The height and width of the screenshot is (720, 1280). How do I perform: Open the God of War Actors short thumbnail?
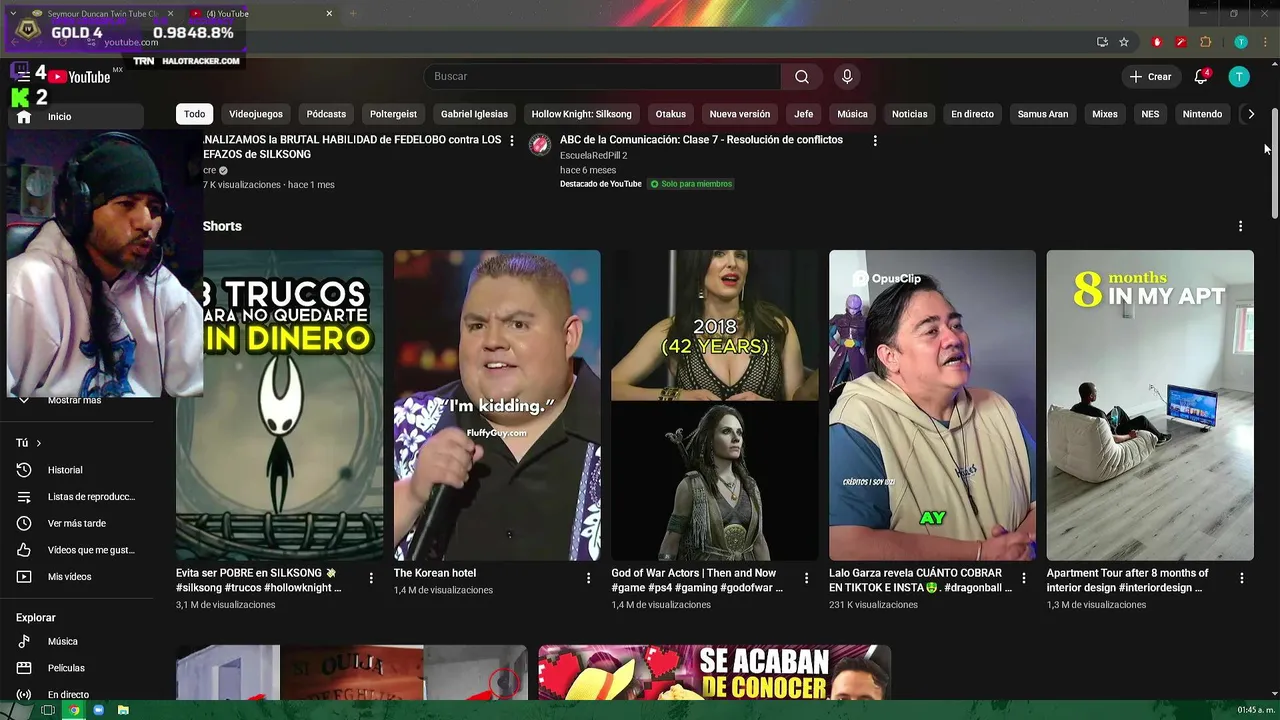[715, 405]
